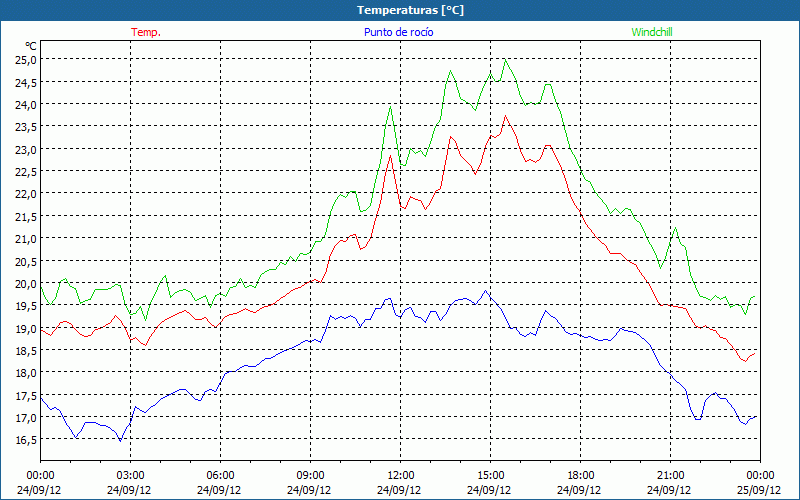The height and width of the screenshot is (500, 800).
Task: Click the 18,0 y-axis label
Action: [x=26, y=373]
